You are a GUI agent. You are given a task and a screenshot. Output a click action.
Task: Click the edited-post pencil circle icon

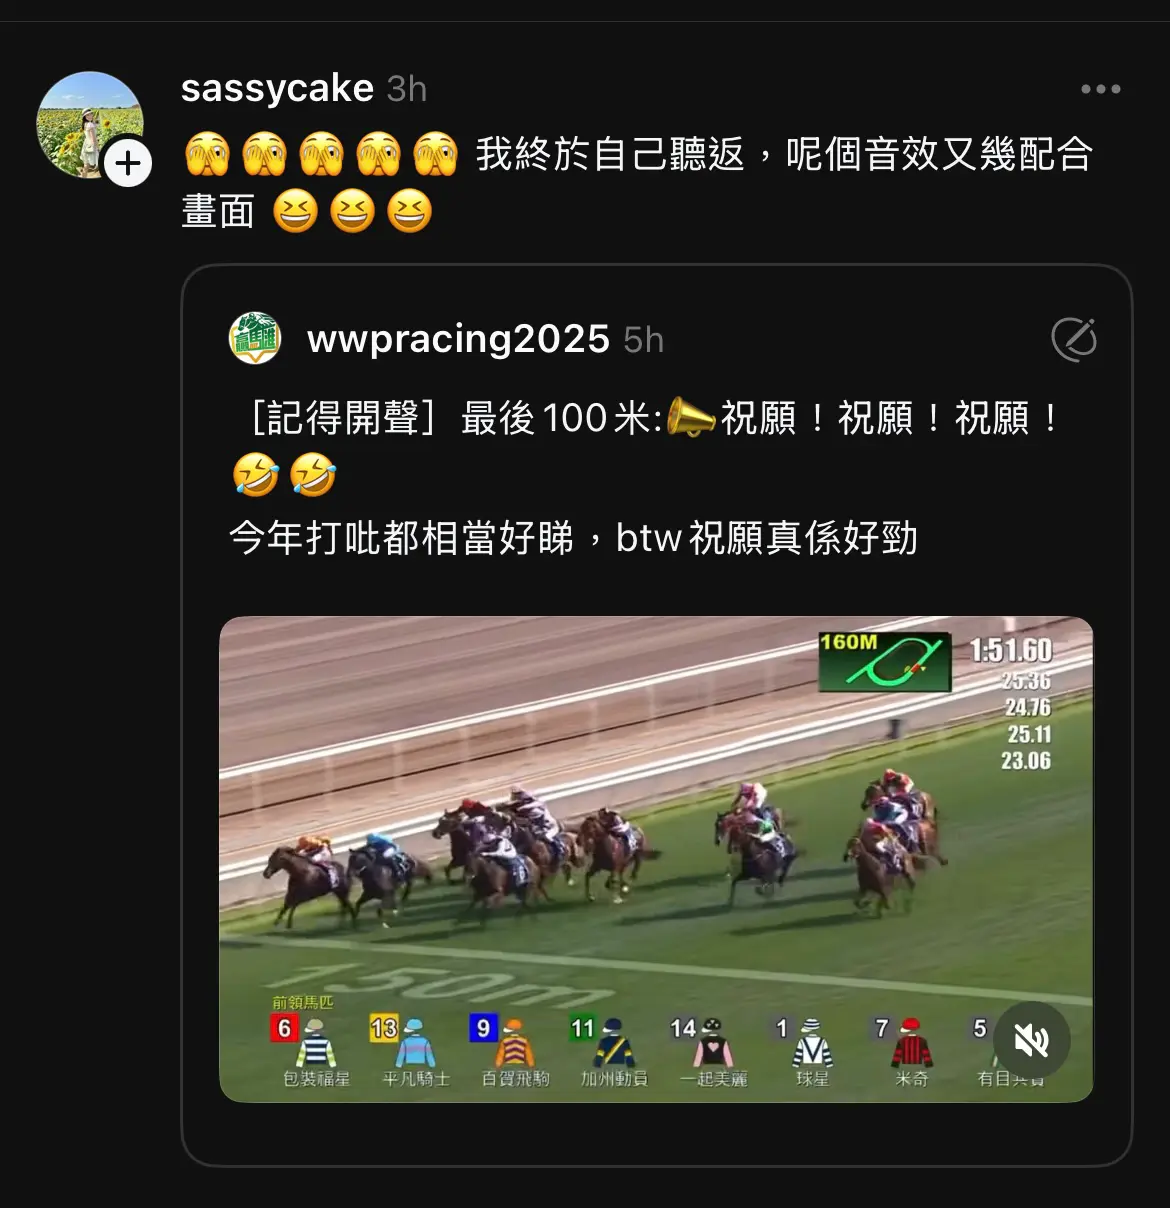click(x=1074, y=339)
